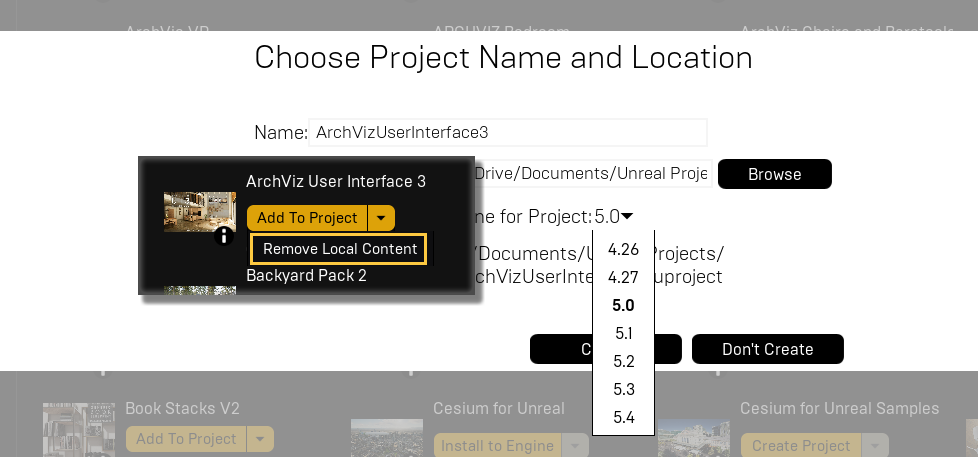Screen dimensions: 978x457
Task: Click the info icon on ArchViz thumbnail
Action: (225, 236)
